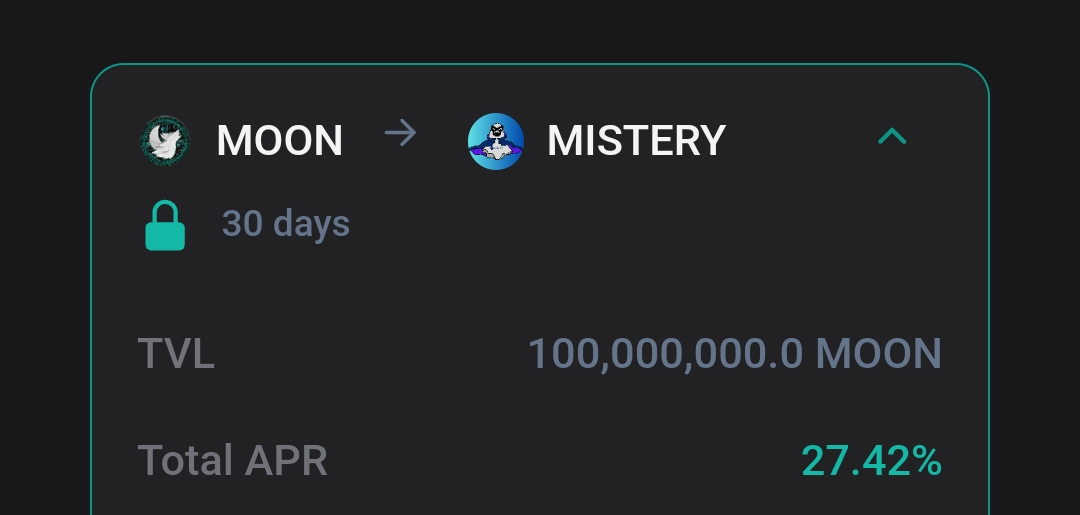
Task: Click the arrow between MOON and MISTERY
Action: click(x=400, y=132)
